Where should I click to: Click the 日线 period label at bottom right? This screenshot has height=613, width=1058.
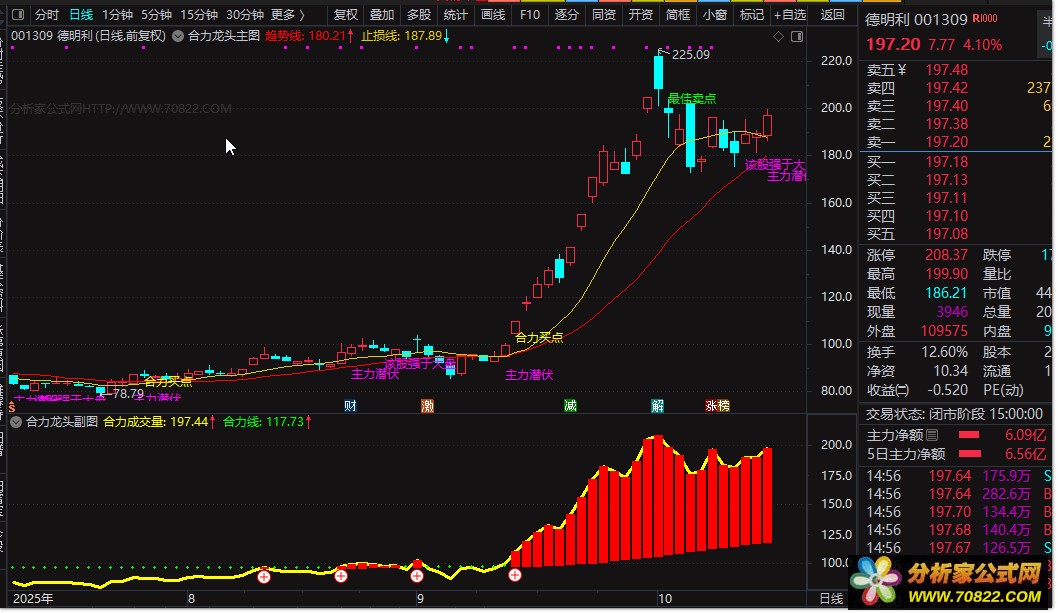831,598
